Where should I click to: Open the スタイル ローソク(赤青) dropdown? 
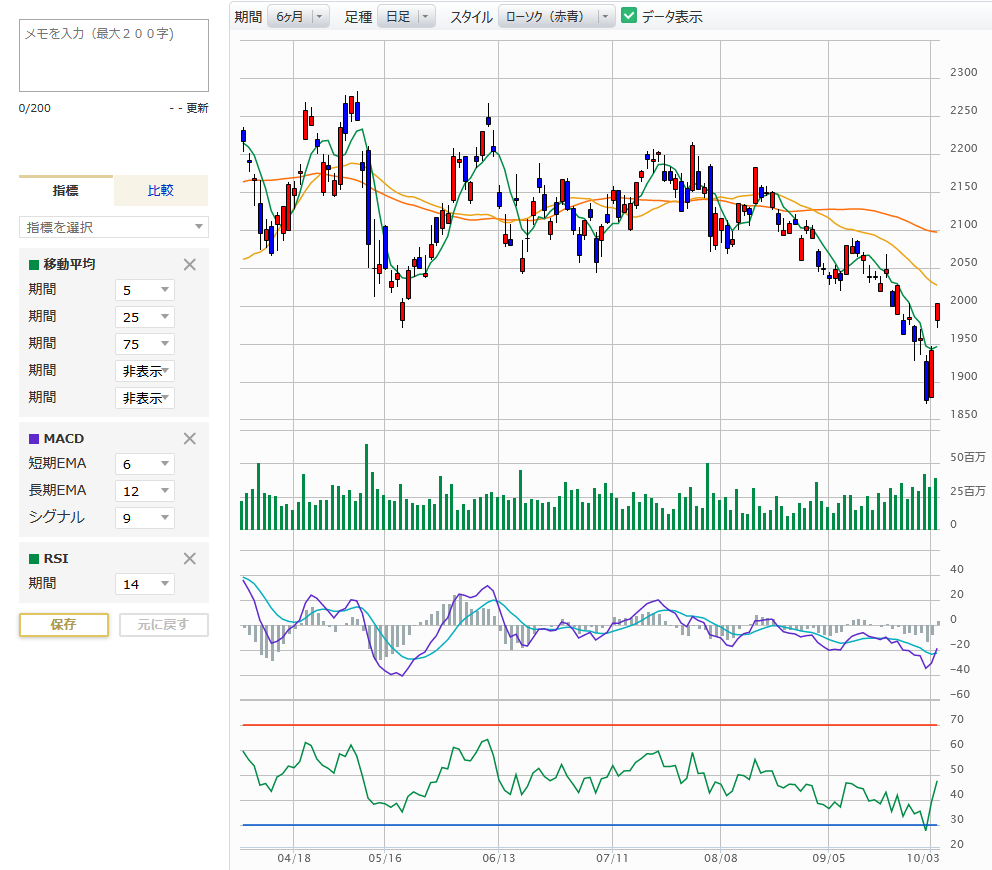point(557,16)
